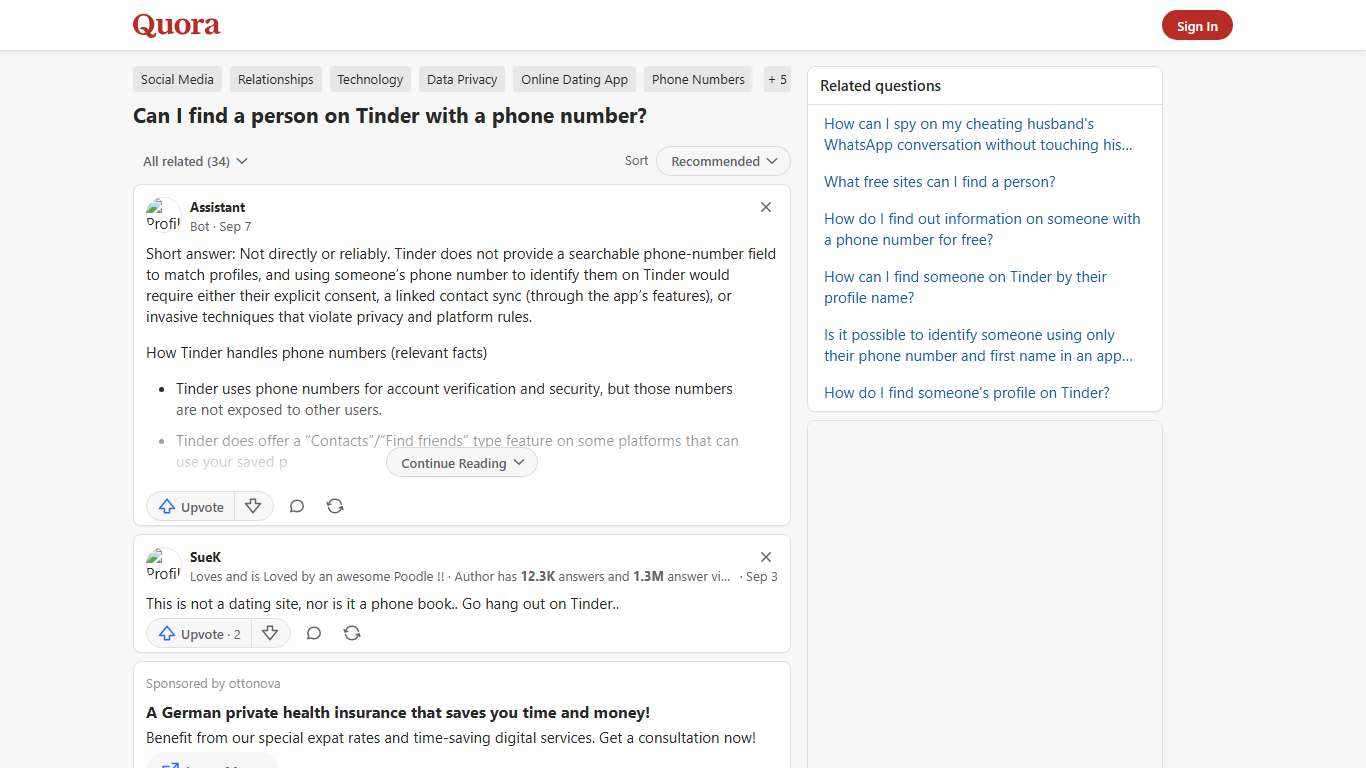Dismiss the Assistant answer with the X
The width and height of the screenshot is (1366, 768).
click(x=765, y=207)
